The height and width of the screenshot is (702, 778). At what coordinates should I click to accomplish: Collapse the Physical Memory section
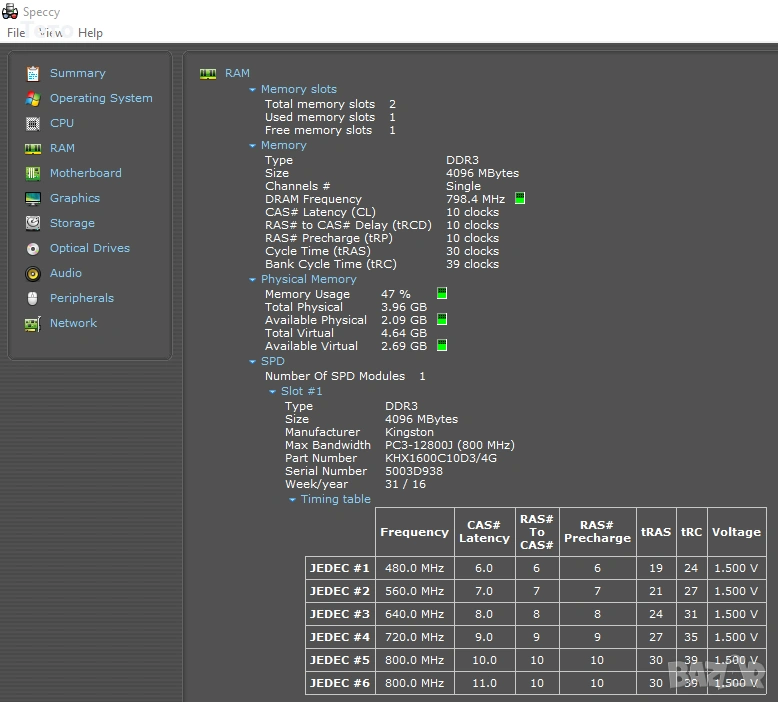pyautogui.click(x=253, y=280)
